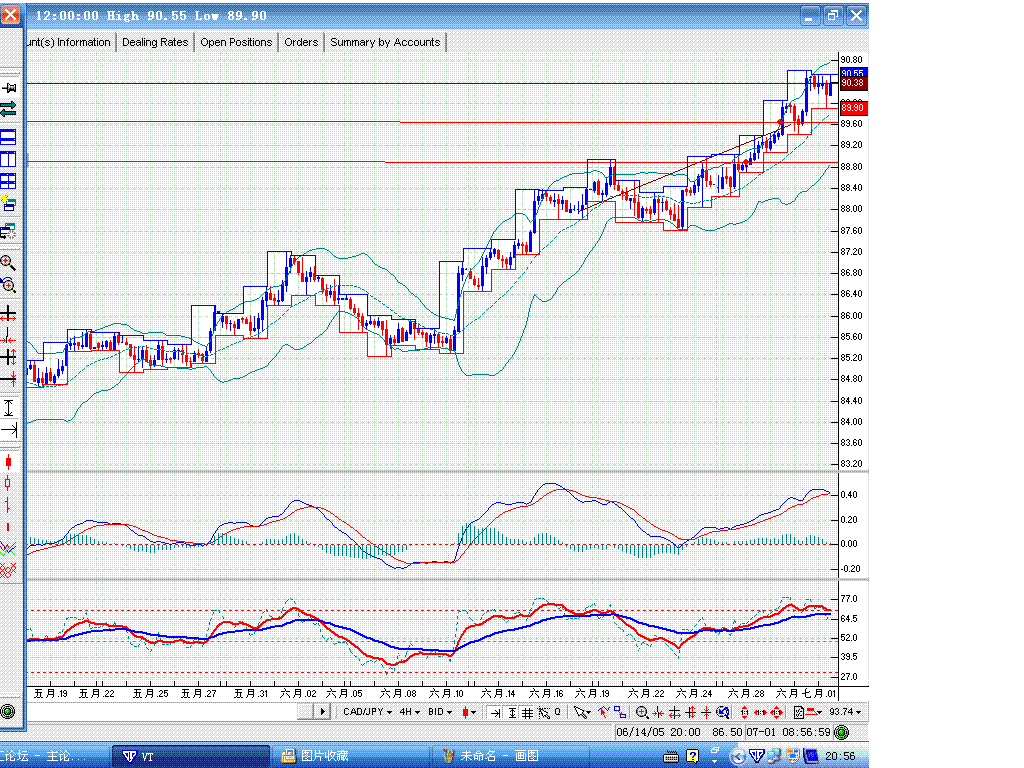Click the upper magnifier zoom icon in sidebar
This screenshot has width=1024, height=768.
(x=8, y=263)
